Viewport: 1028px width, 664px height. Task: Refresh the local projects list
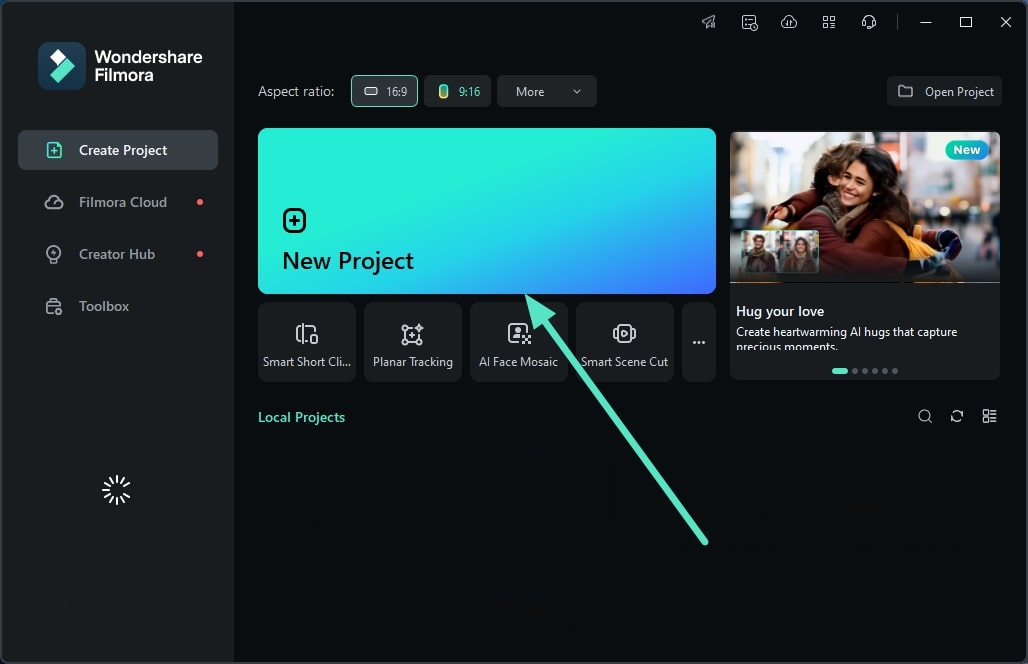957,416
